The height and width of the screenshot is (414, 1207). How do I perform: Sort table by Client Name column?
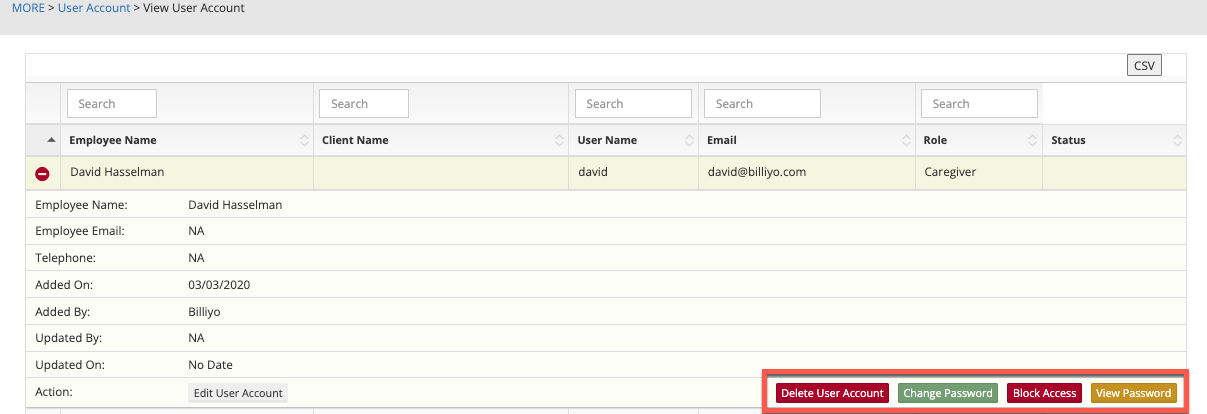coord(355,140)
